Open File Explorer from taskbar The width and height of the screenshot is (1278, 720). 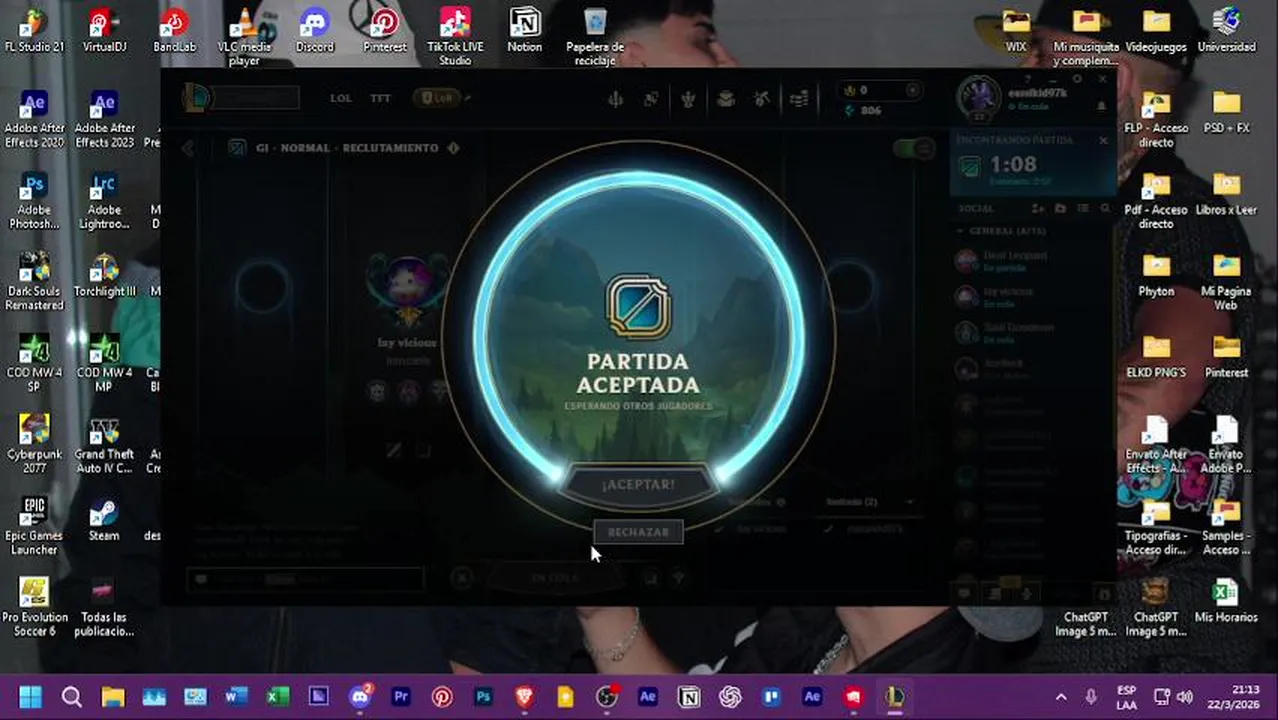(x=113, y=696)
